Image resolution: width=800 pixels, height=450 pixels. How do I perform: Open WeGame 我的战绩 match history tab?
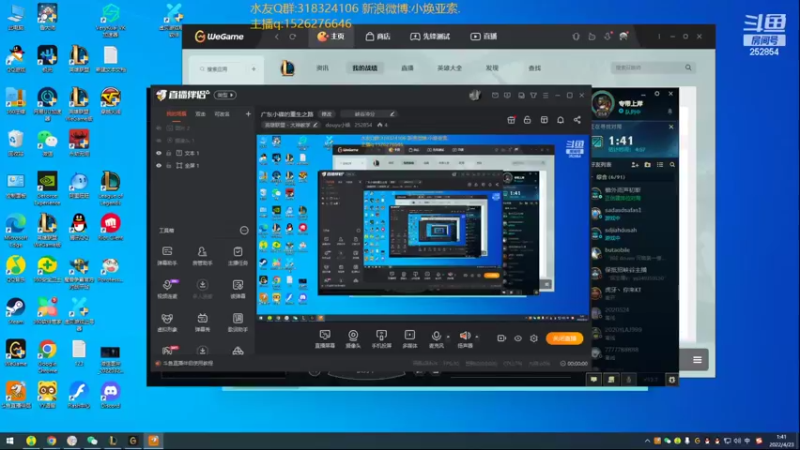364,68
